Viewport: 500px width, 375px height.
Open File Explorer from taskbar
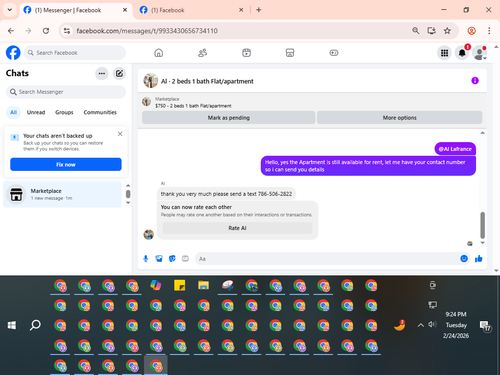point(203,286)
